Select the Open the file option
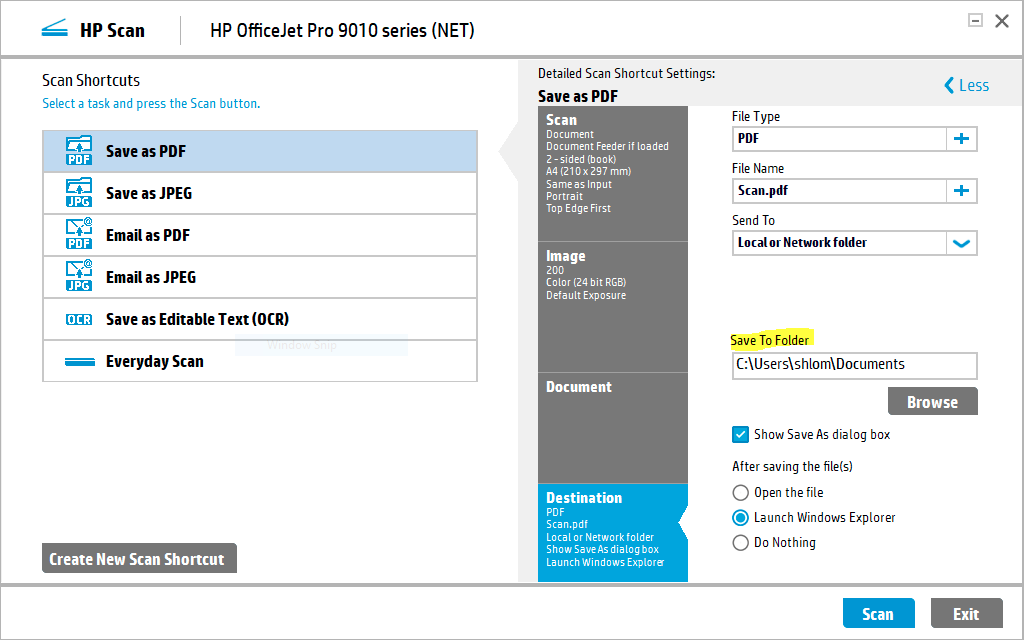This screenshot has width=1024, height=640. (x=740, y=492)
